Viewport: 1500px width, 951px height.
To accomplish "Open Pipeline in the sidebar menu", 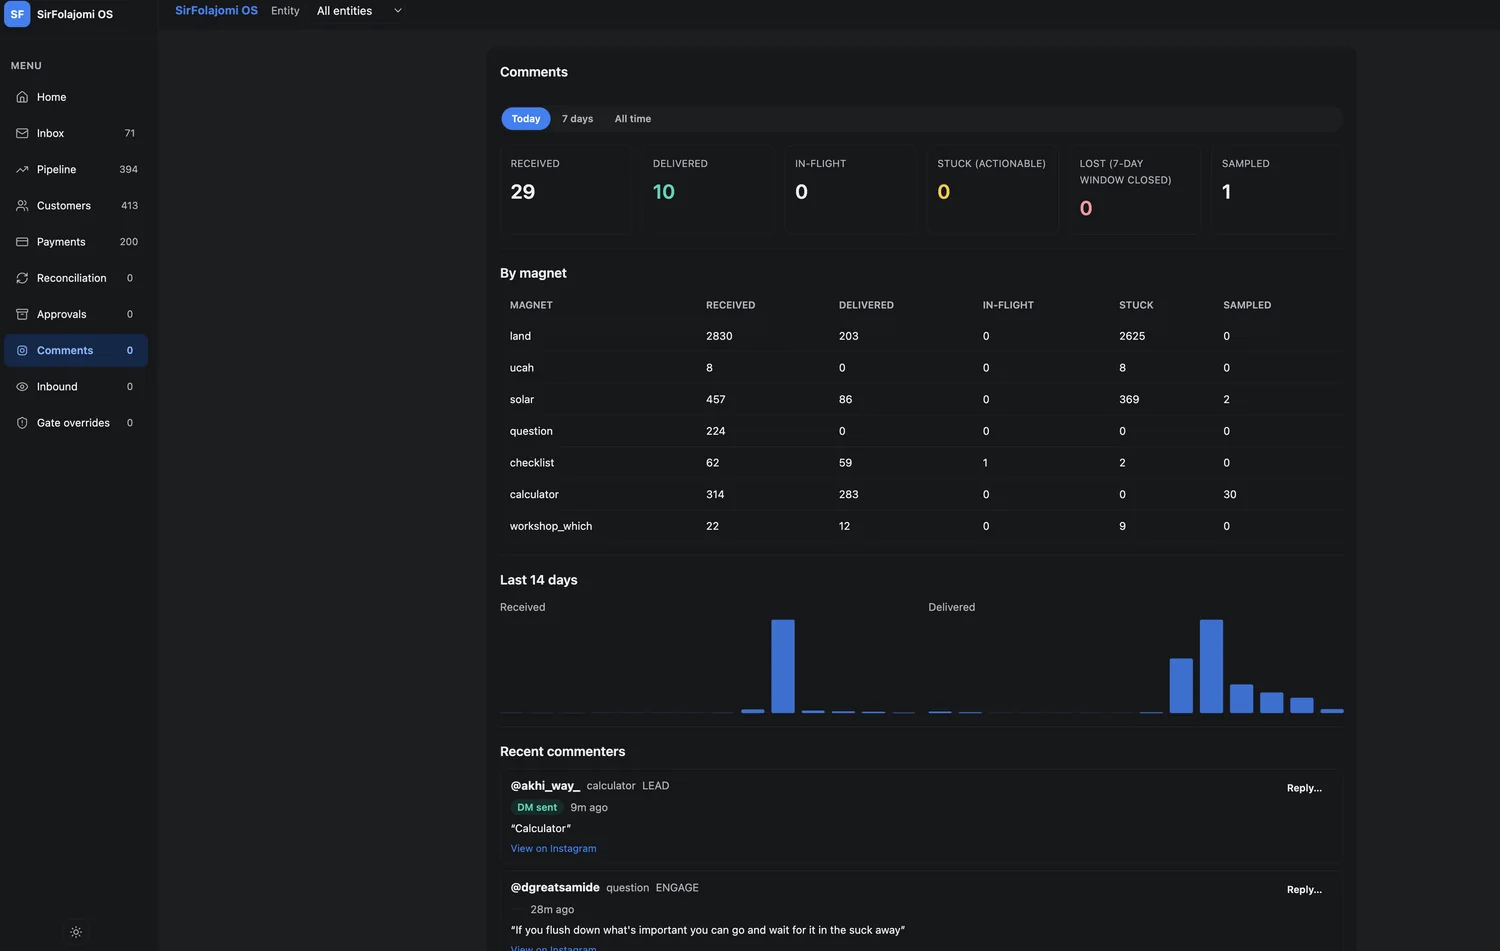I will 76,169.
